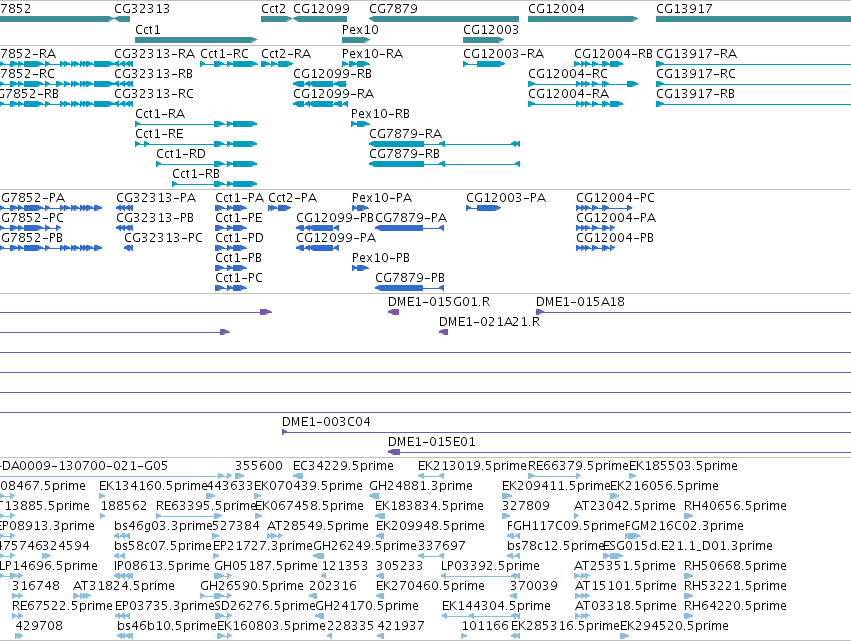Image resolution: width=851 pixels, height=641 pixels.
Task: Select transcript Cct1-RE
Action: (x=196, y=144)
